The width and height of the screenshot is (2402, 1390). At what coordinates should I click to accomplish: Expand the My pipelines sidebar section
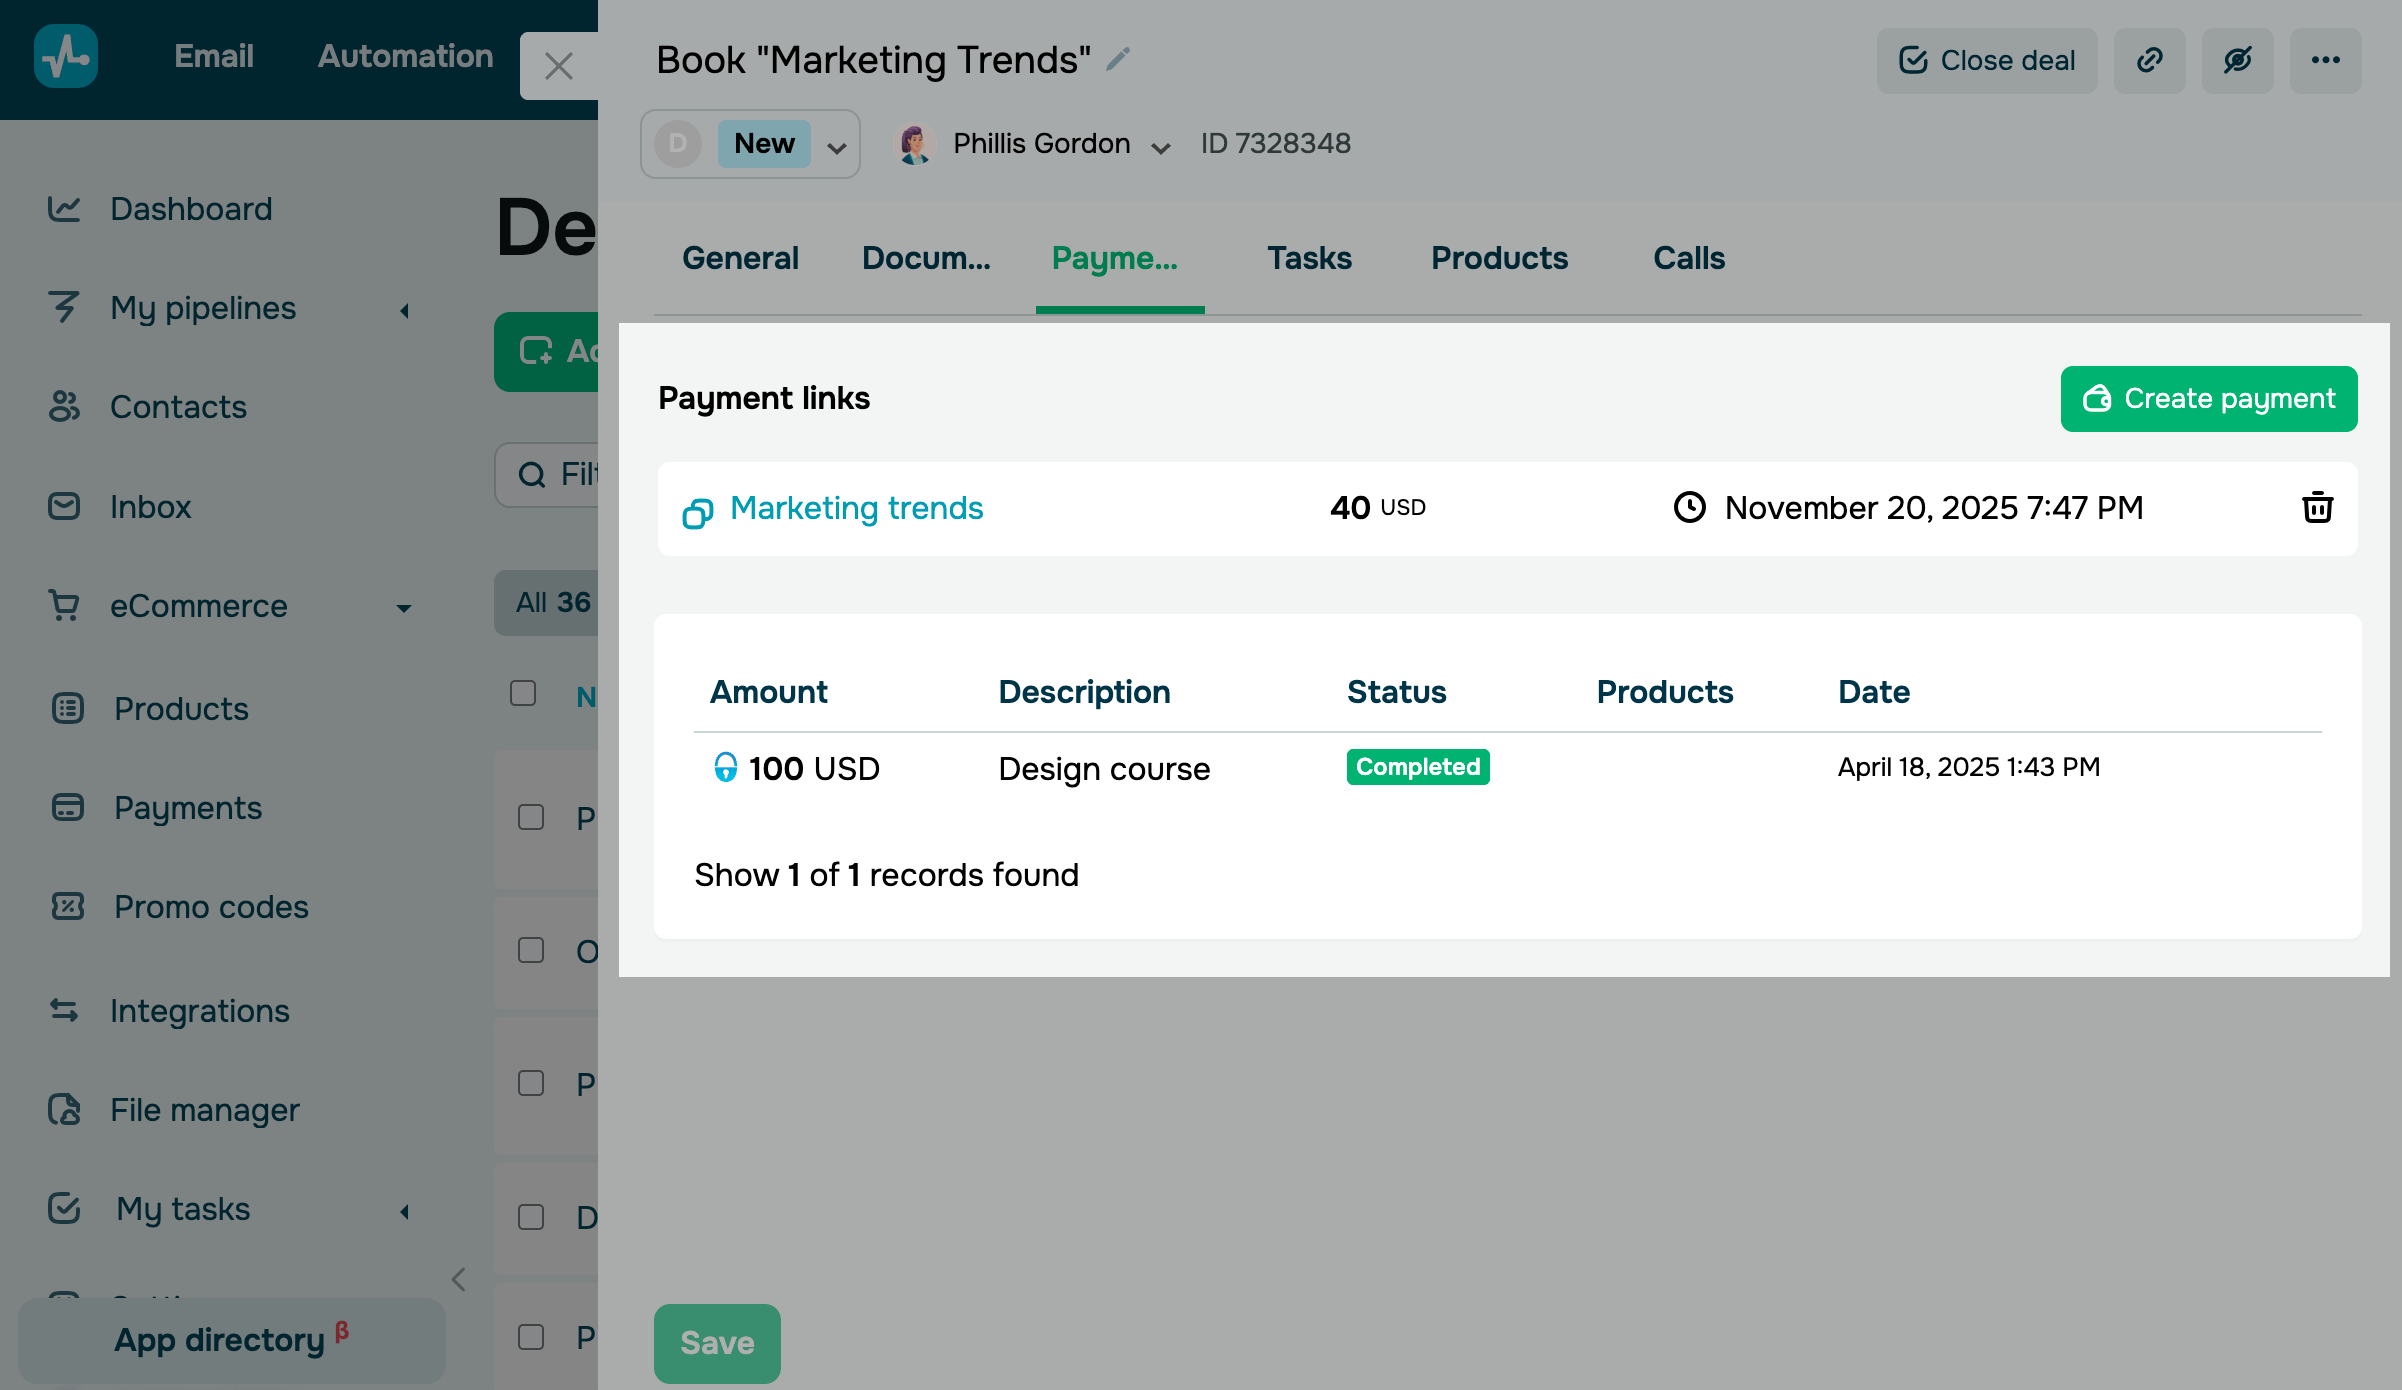pos(404,310)
